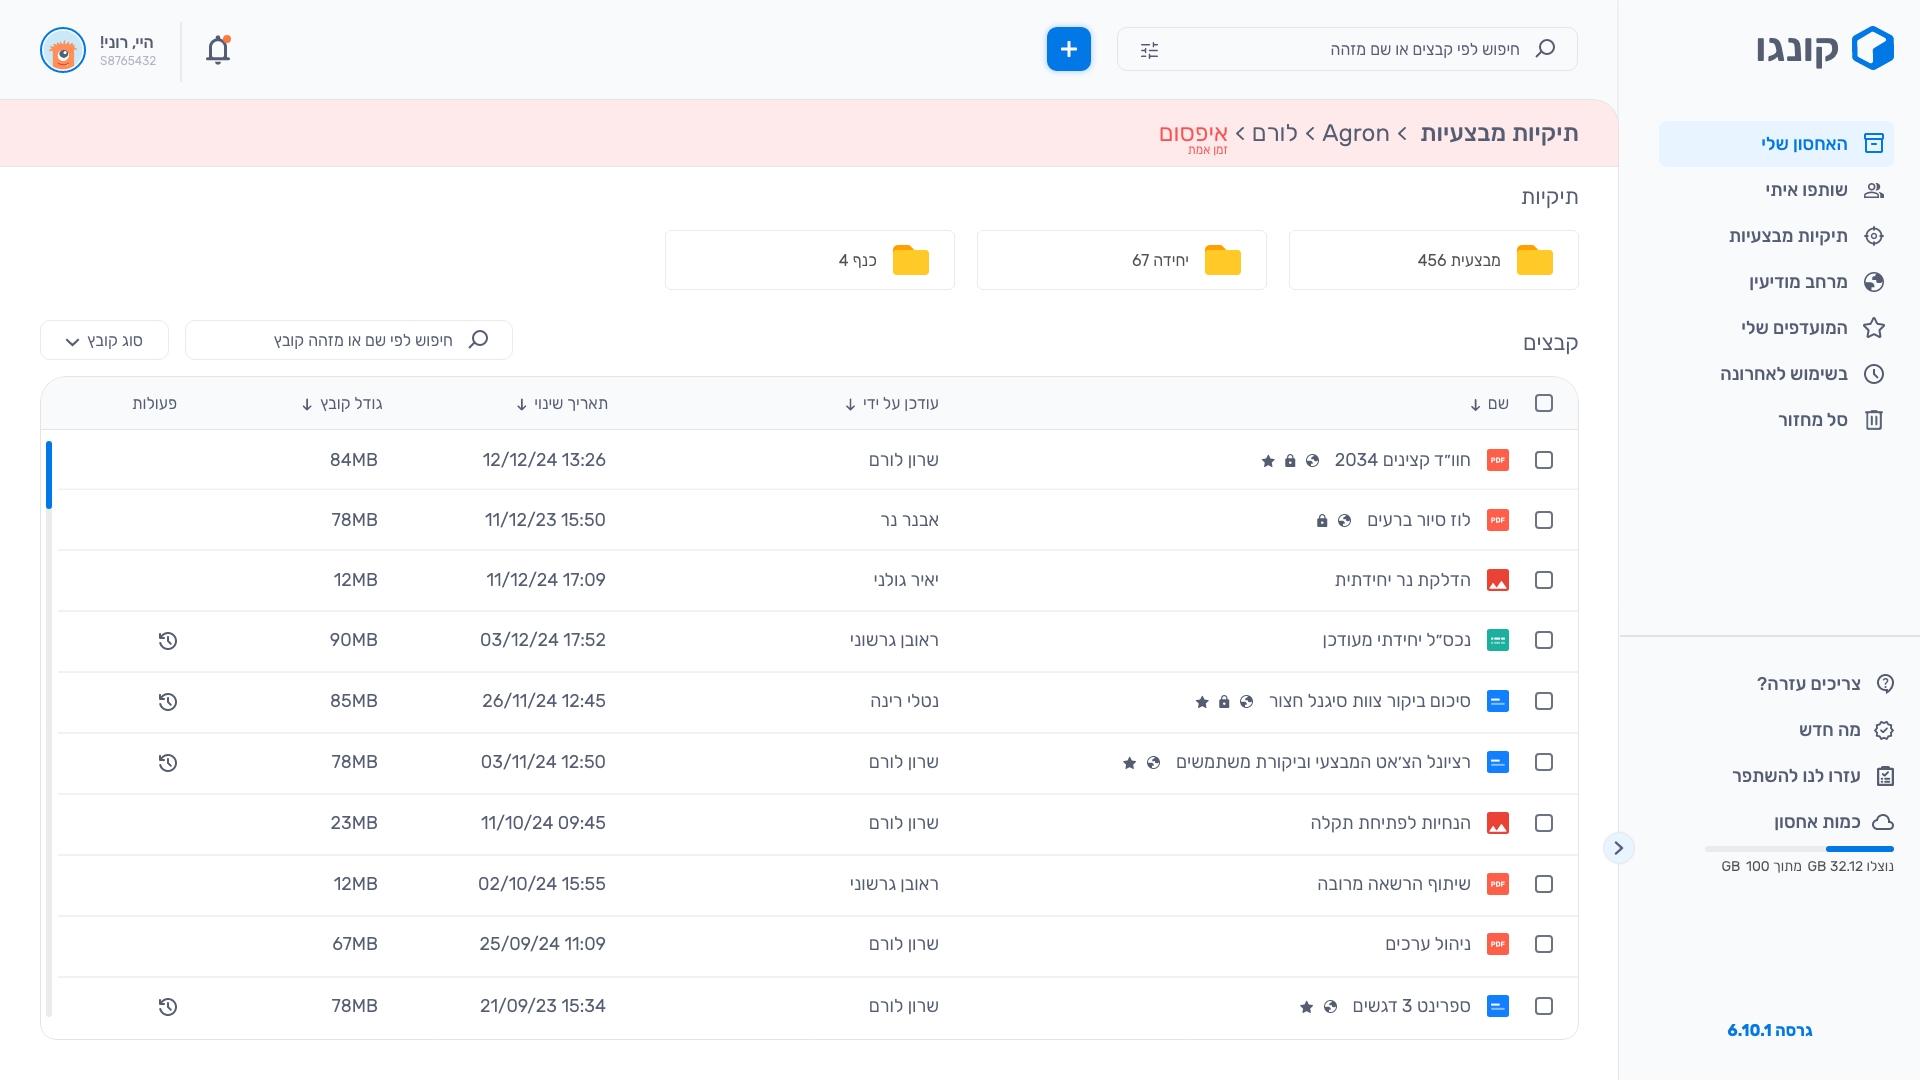The image size is (1920, 1080).
Task: Click the notification bell icon
Action: 218,50
